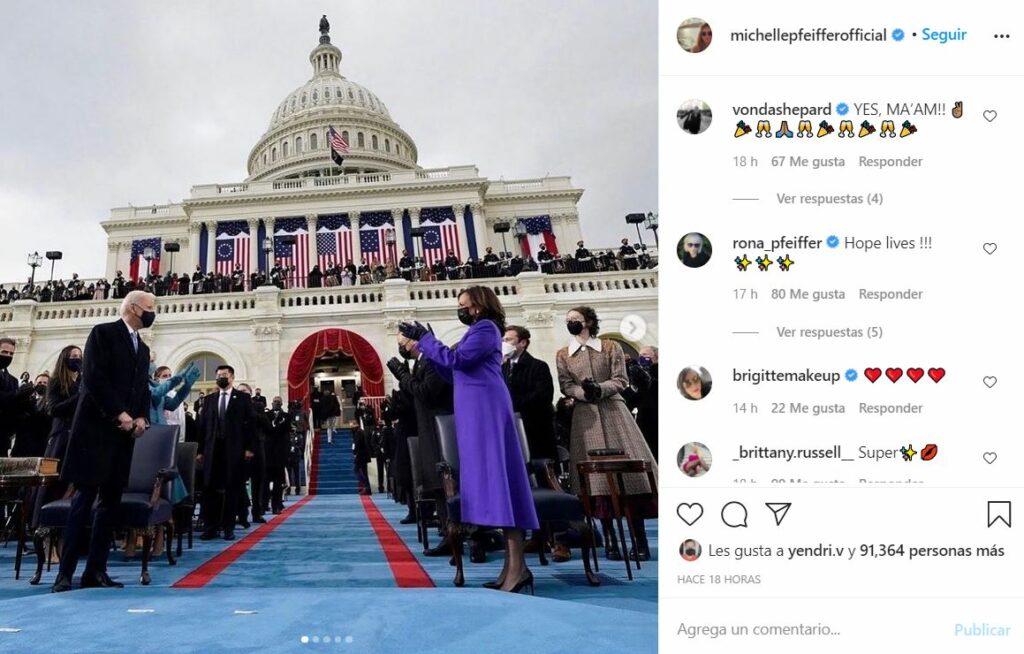Open michellepfeifferofficial profile name
The width and height of the screenshot is (1024, 654).
[808, 35]
